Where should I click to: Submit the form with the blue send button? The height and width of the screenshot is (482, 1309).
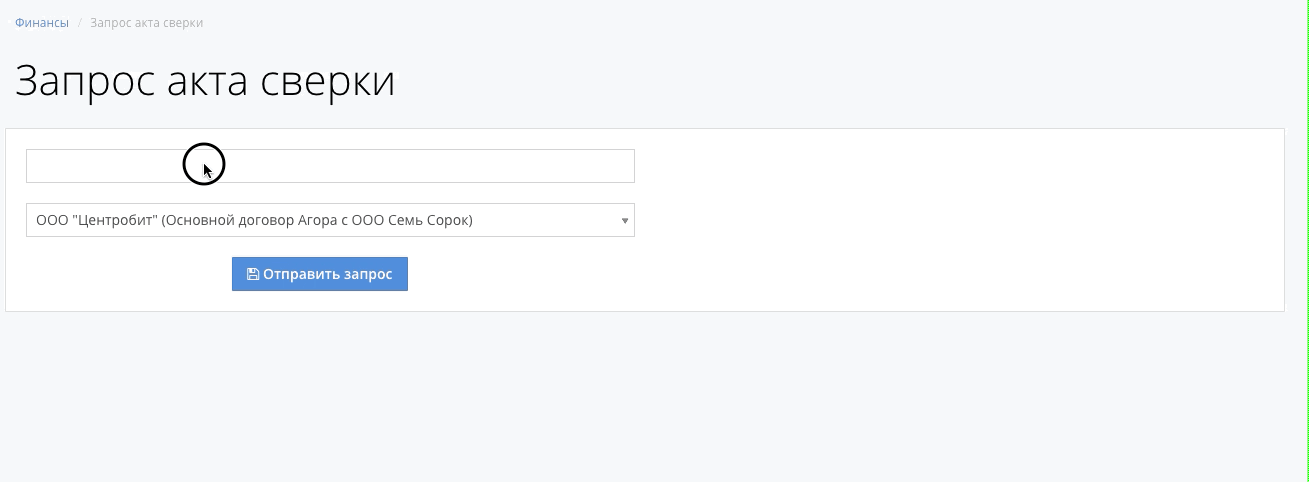[320, 274]
